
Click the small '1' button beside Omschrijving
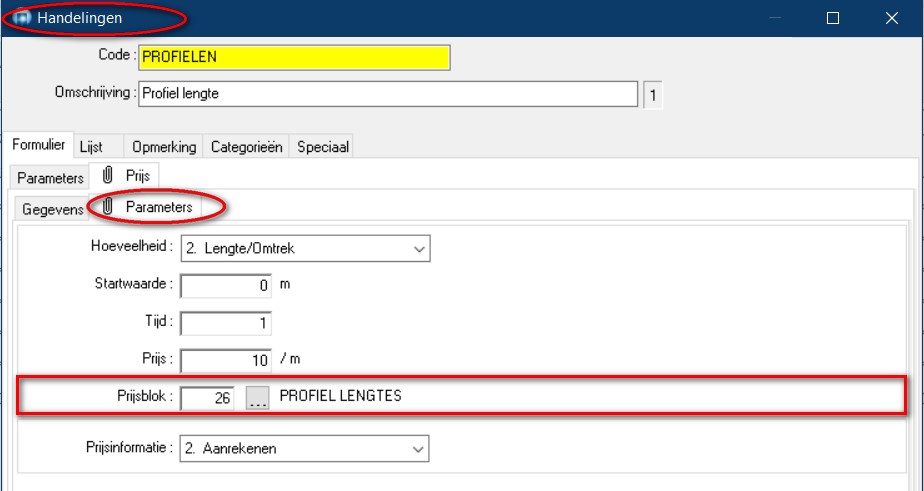(652, 95)
